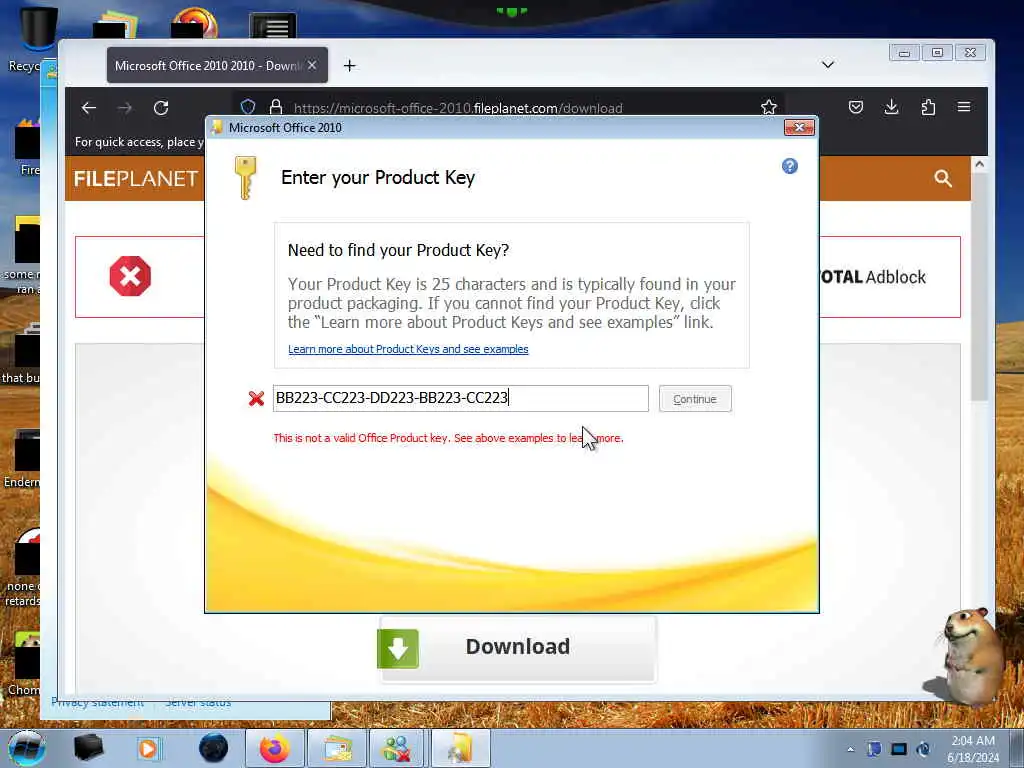
Task: Reload the page in Firefox
Action: (x=161, y=108)
